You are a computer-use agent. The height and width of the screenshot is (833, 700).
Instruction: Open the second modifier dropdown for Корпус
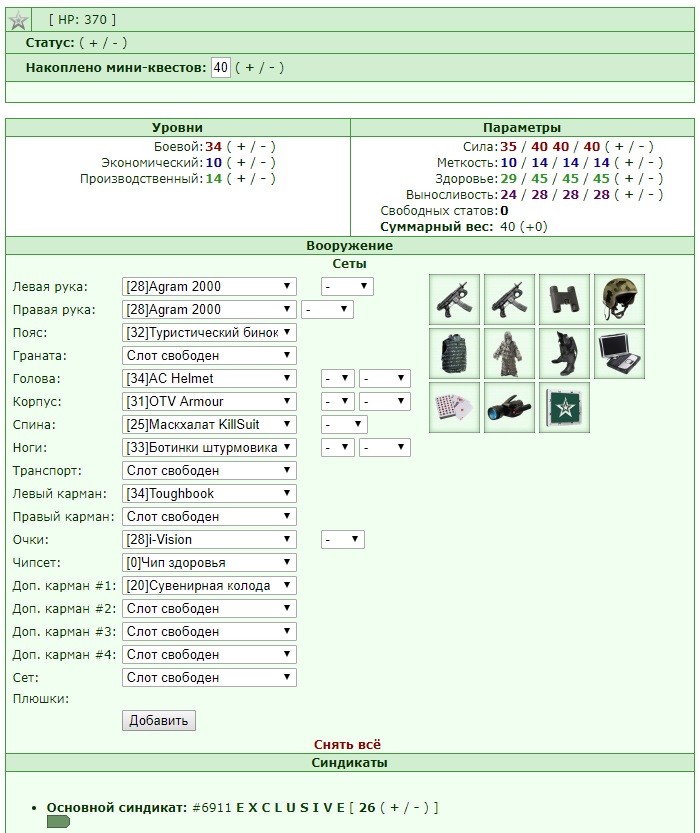(x=385, y=401)
